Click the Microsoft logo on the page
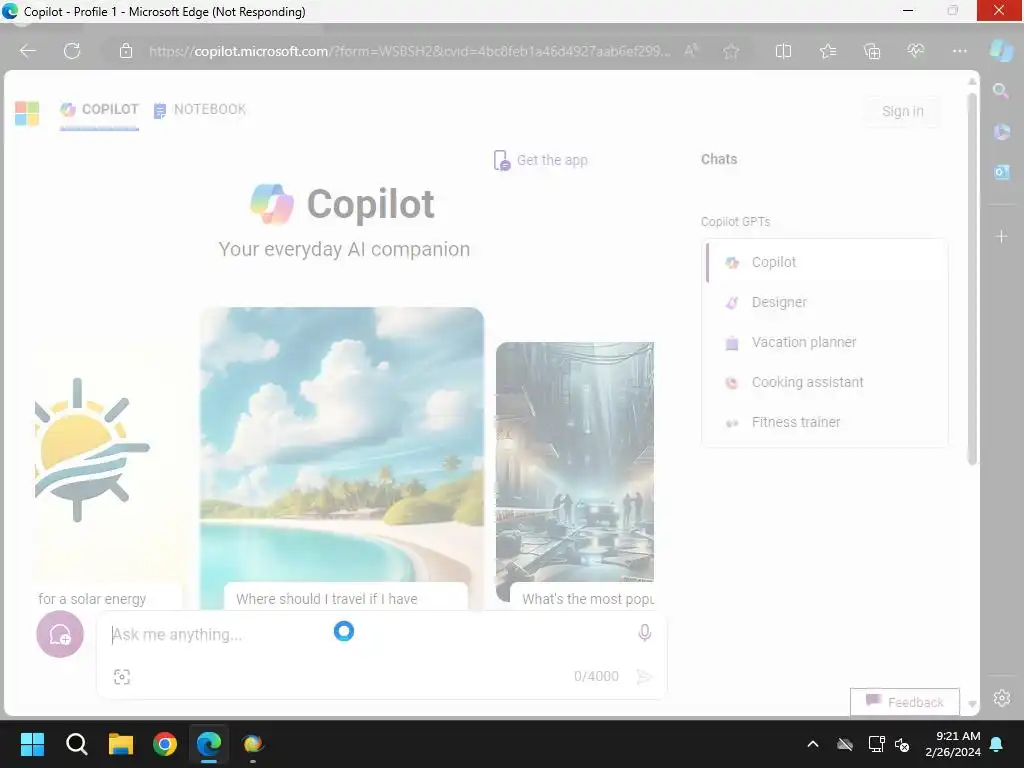1024x768 pixels. 27,113
